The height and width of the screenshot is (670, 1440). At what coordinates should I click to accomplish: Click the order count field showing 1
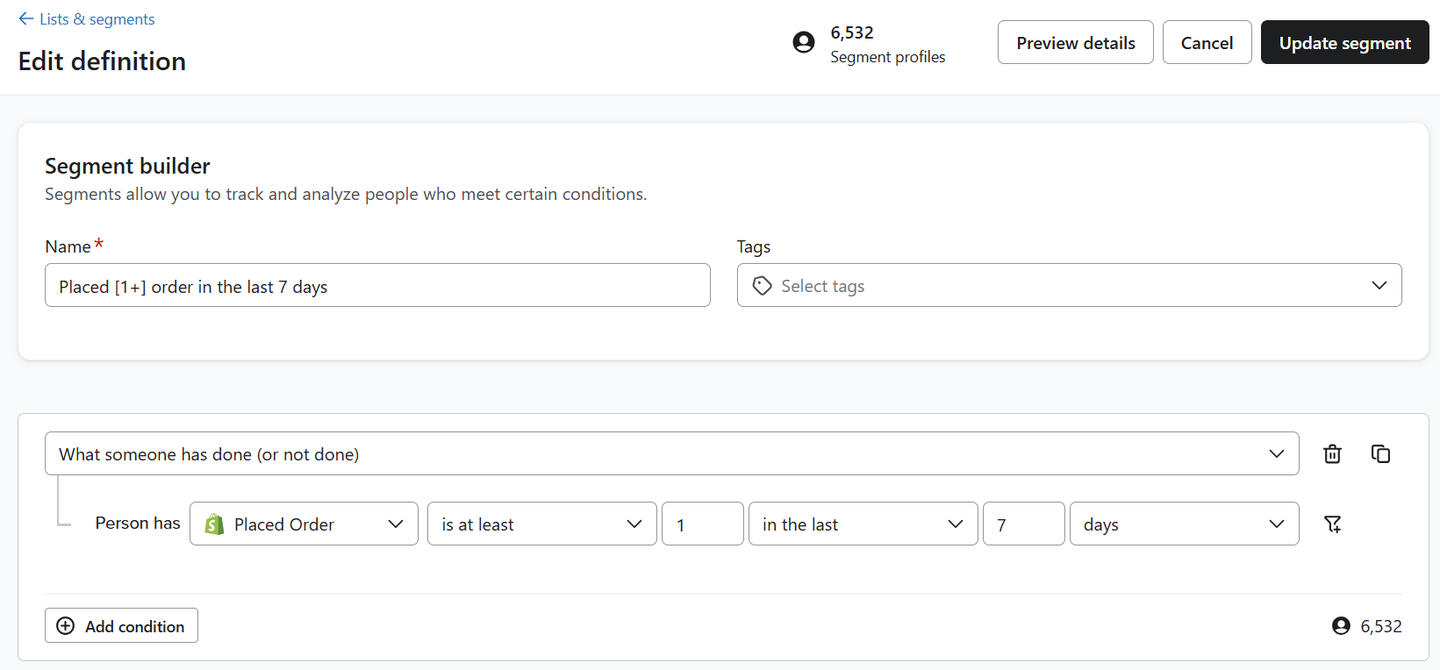pyautogui.click(x=702, y=524)
